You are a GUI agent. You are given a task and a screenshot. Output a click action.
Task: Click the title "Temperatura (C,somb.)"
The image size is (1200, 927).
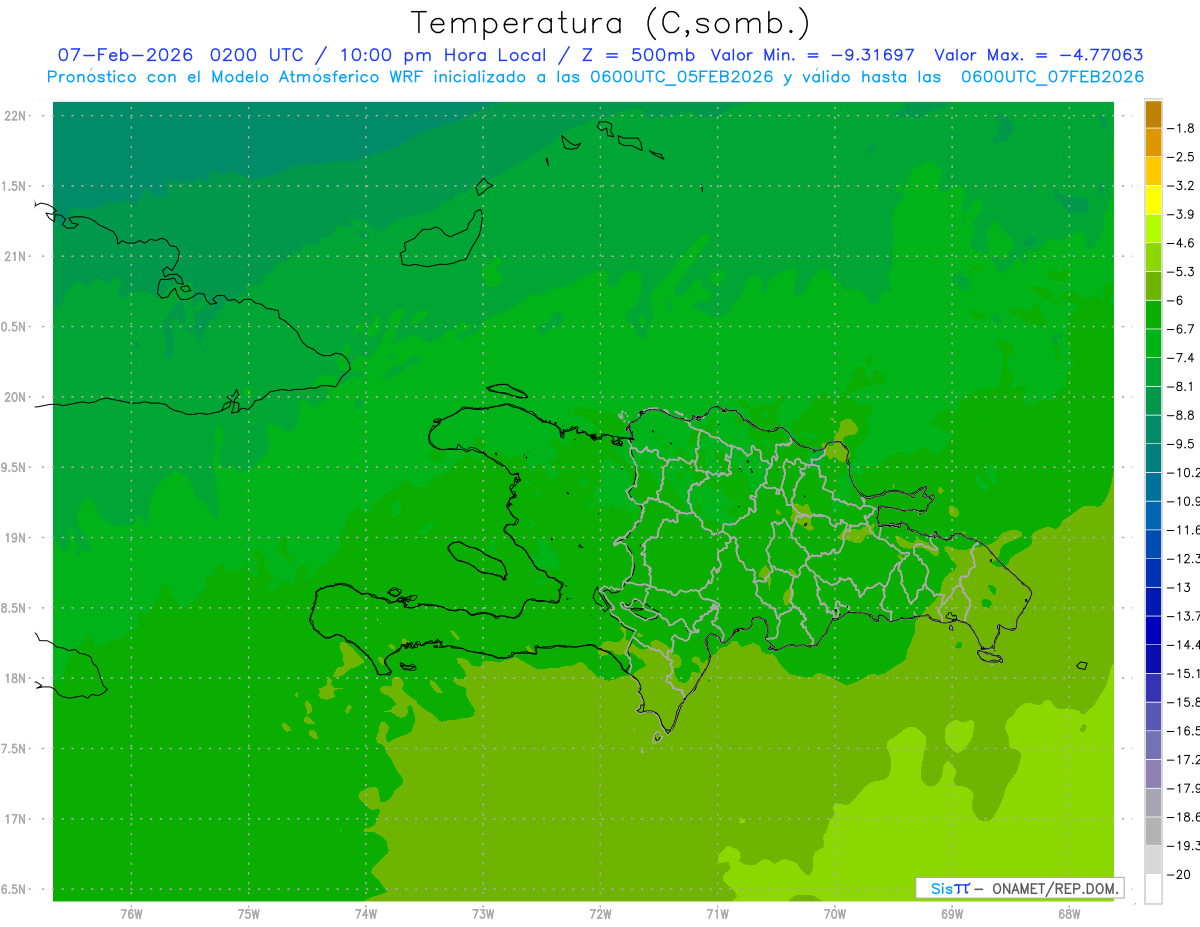click(610, 23)
